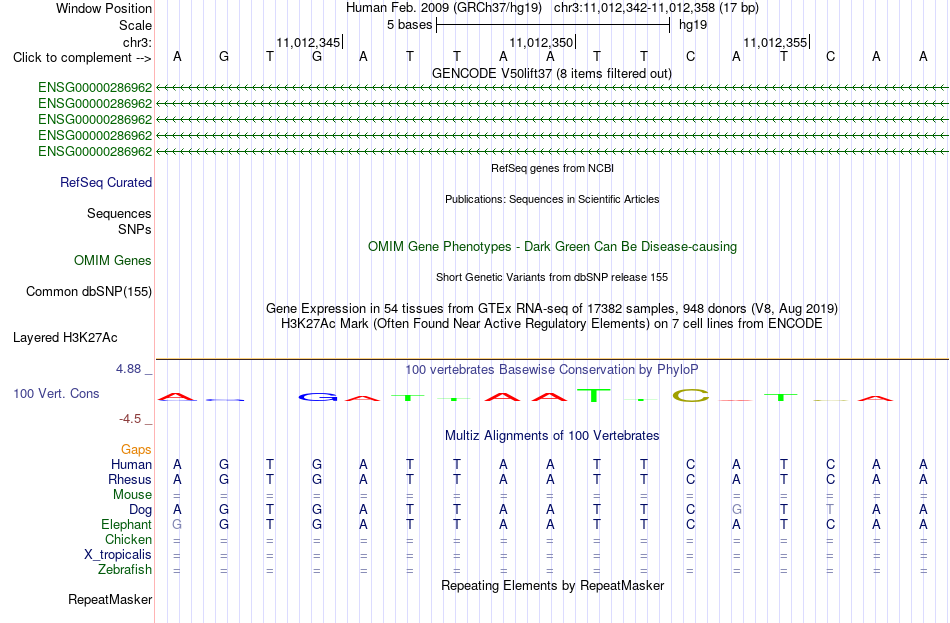Click the 'GENCODE V50lift37 (8 items filtered out)' title

[x=552, y=73]
